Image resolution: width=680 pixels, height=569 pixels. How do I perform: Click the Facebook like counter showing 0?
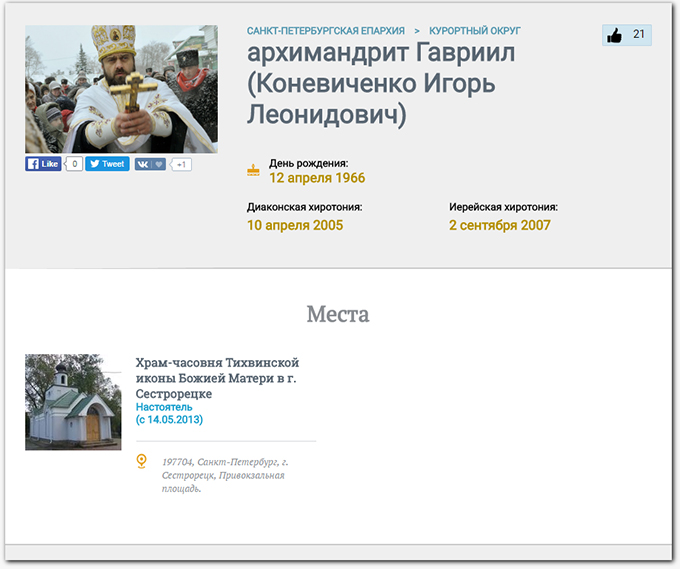coord(74,164)
